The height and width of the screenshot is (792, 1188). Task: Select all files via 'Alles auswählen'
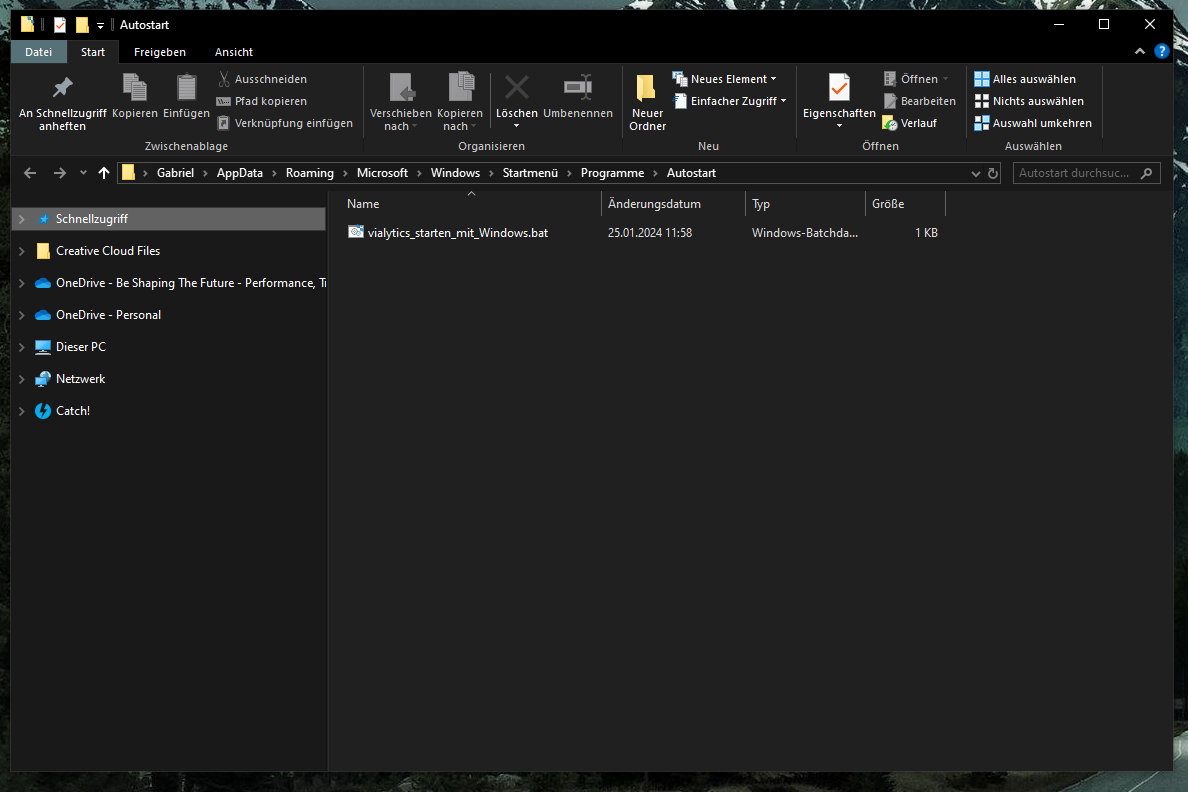pyautogui.click(x=1029, y=78)
